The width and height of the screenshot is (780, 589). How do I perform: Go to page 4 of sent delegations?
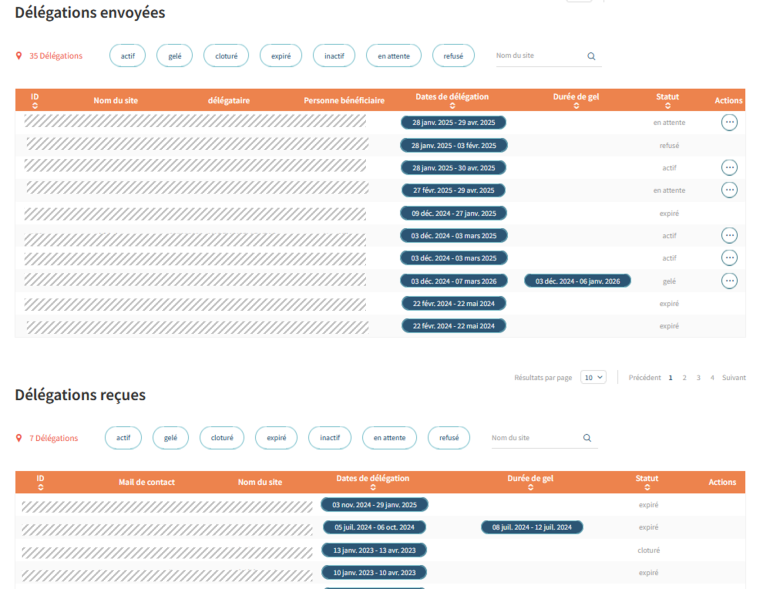coord(712,378)
